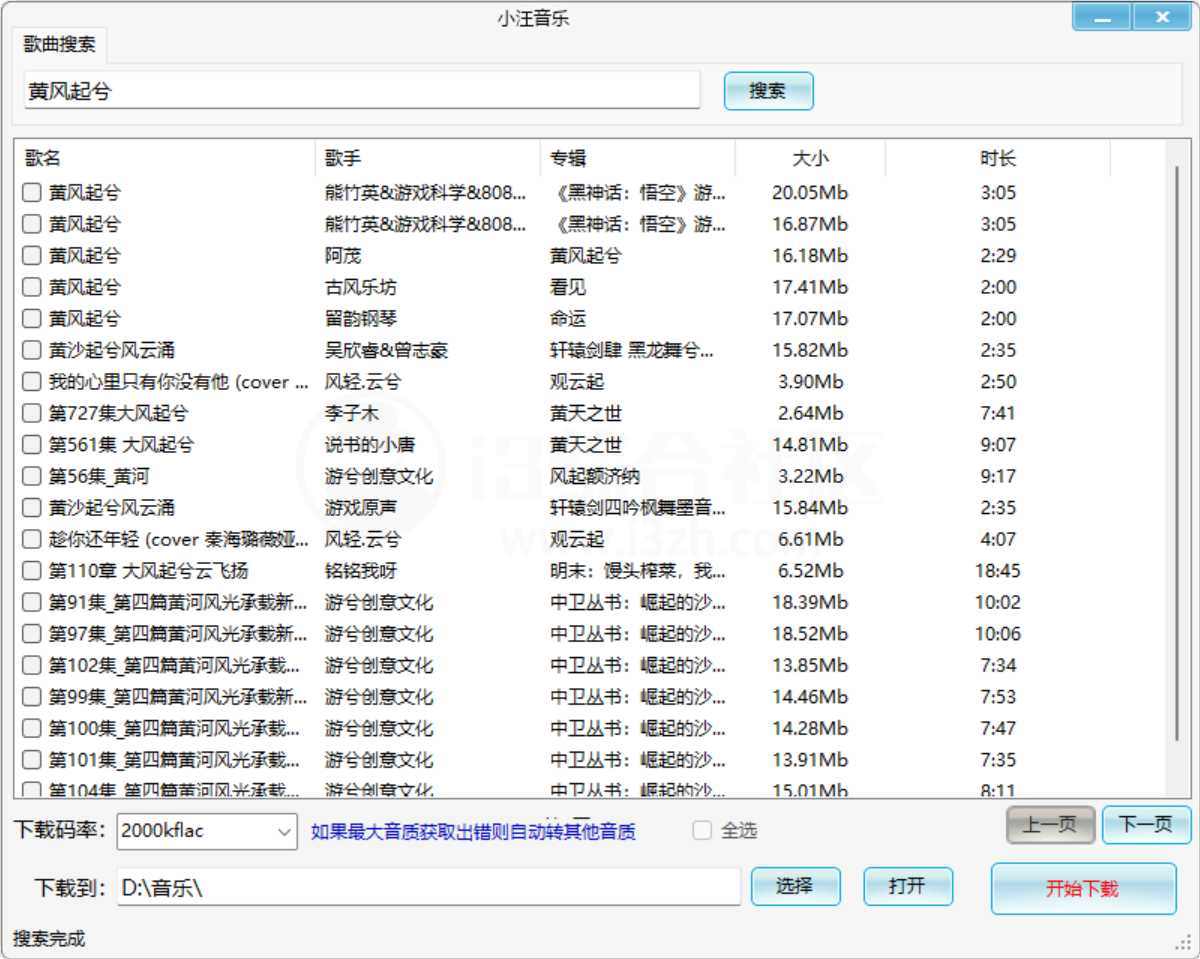Click the blue 如果最大音质获取出错 notice text
This screenshot has width=1200, height=959.
point(473,831)
